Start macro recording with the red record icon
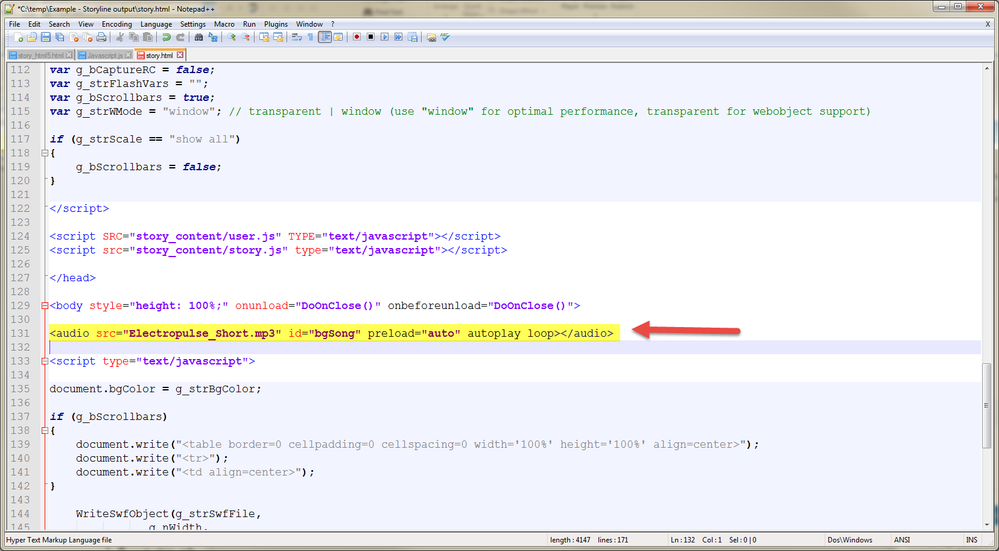The height and width of the screenshot is (551, 999). 356,37
